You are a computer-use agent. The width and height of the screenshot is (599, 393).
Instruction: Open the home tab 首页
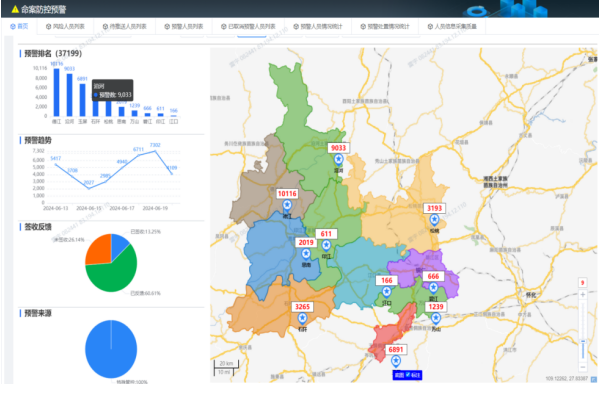coord(19,26)
